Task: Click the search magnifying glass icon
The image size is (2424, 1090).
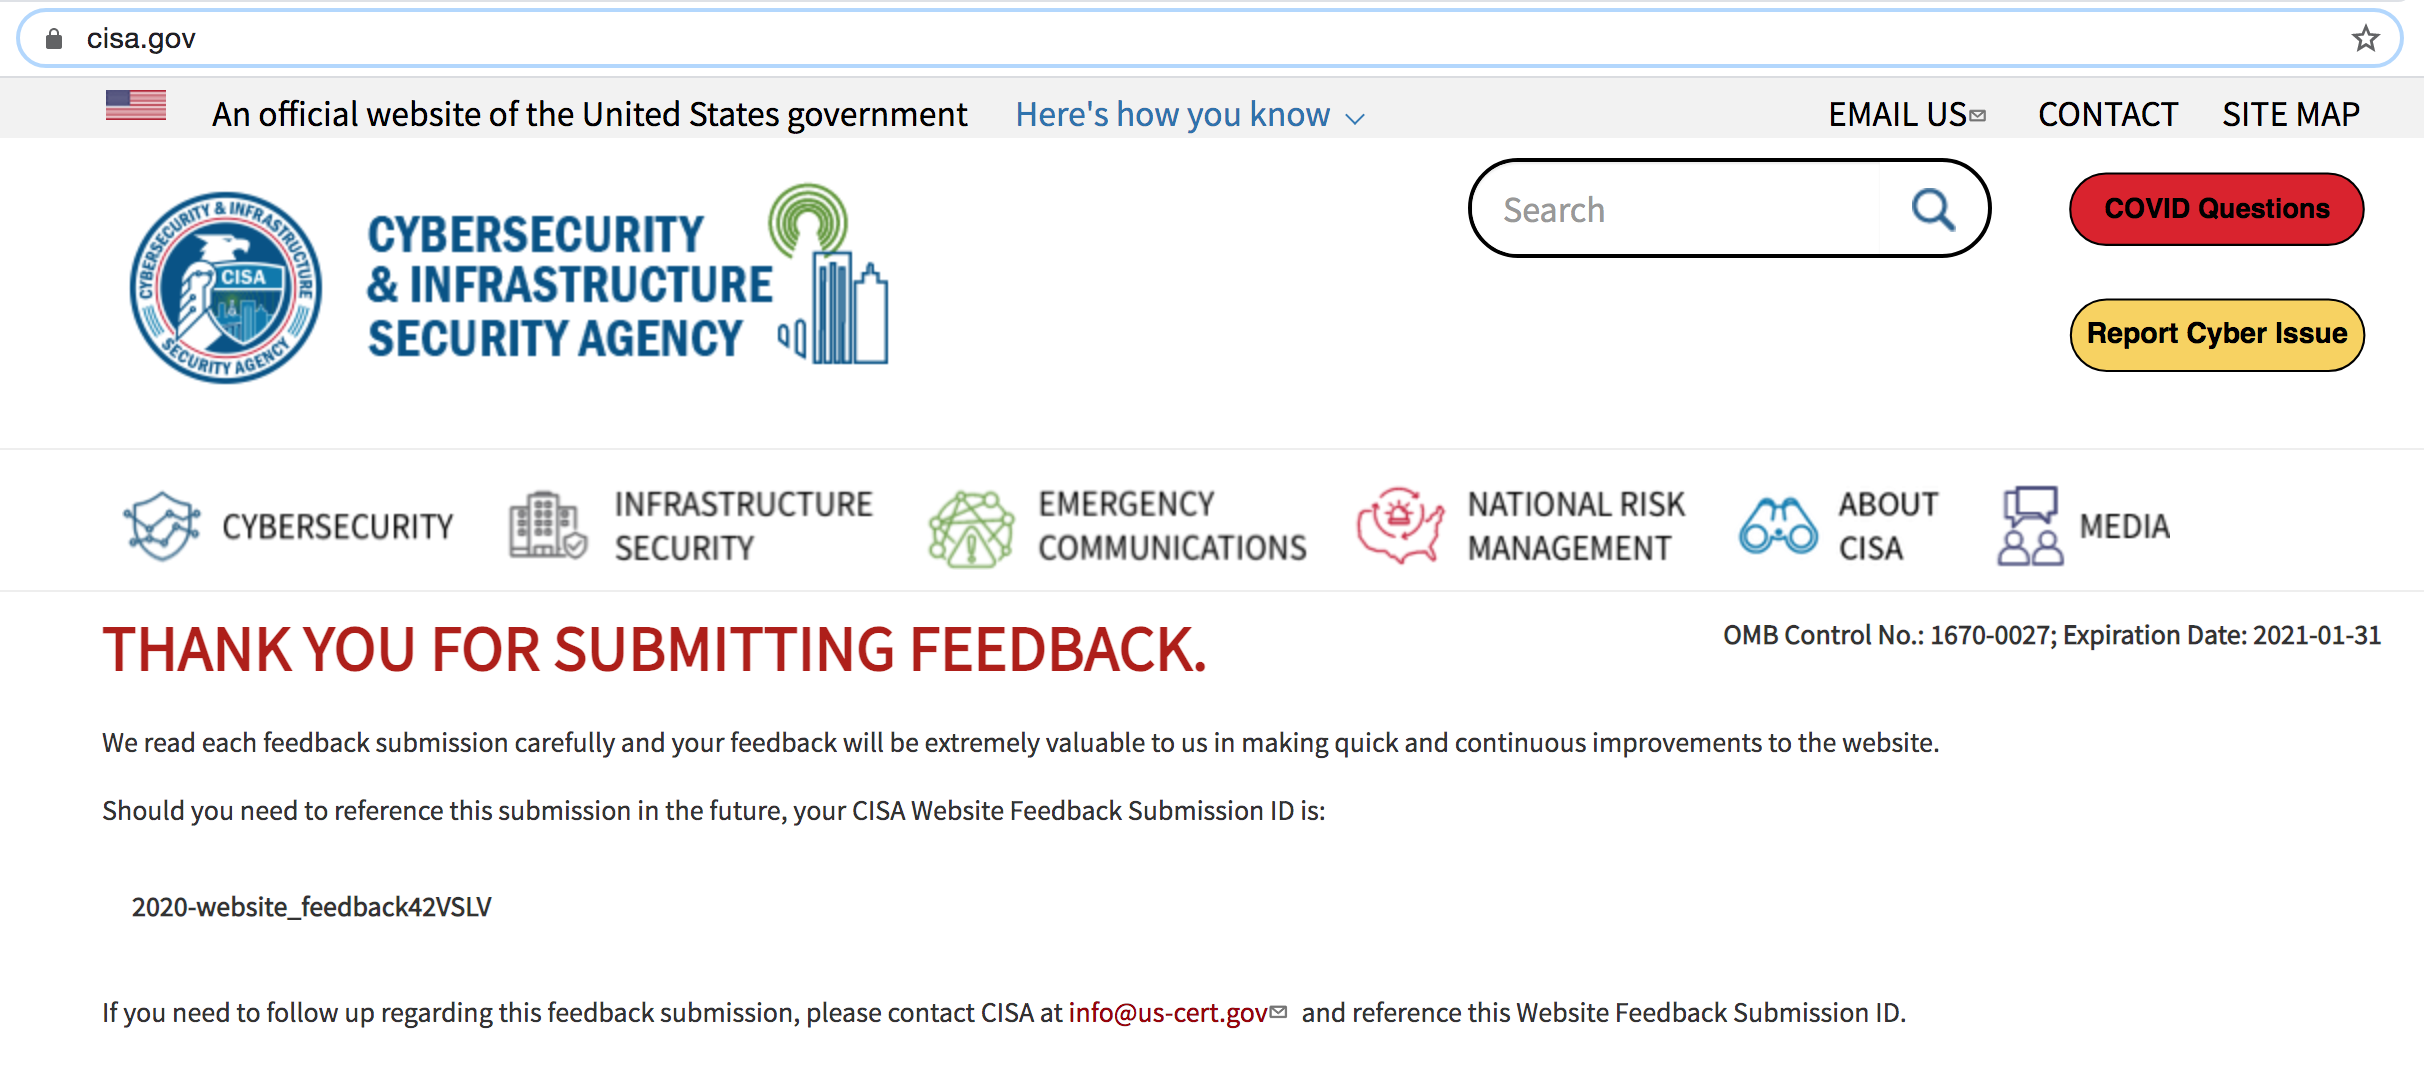Action: 1932,210
